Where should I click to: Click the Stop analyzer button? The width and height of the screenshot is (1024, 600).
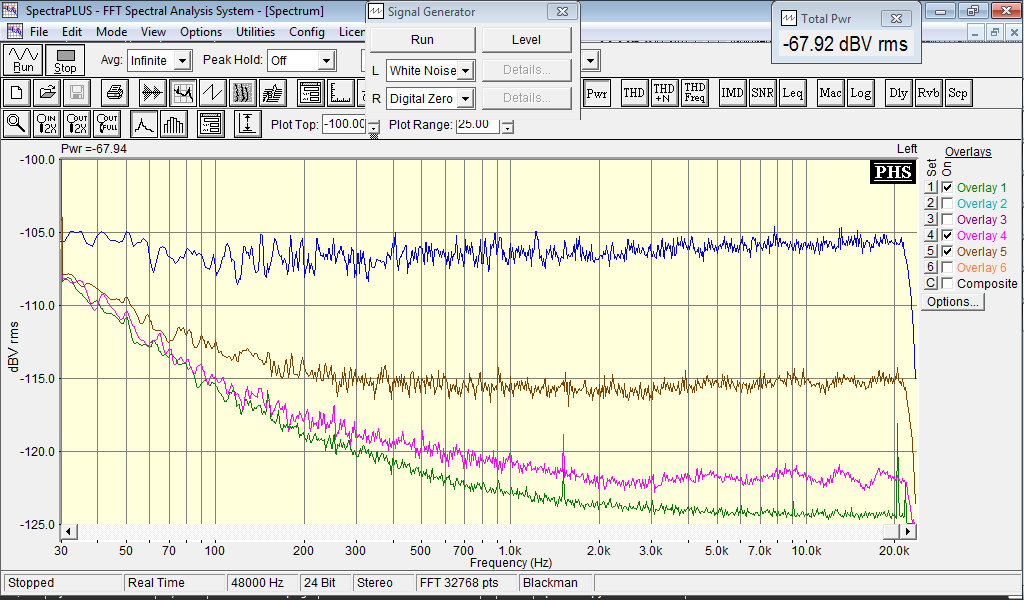point(65,60)
